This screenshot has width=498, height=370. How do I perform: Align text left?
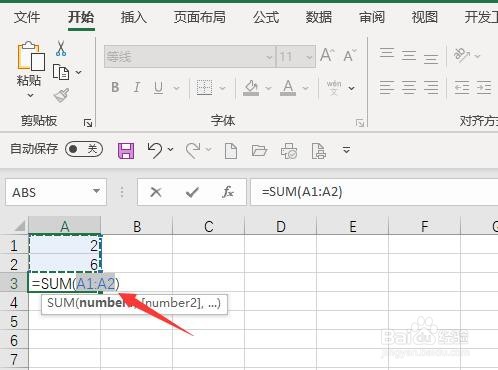coord(387,88)
